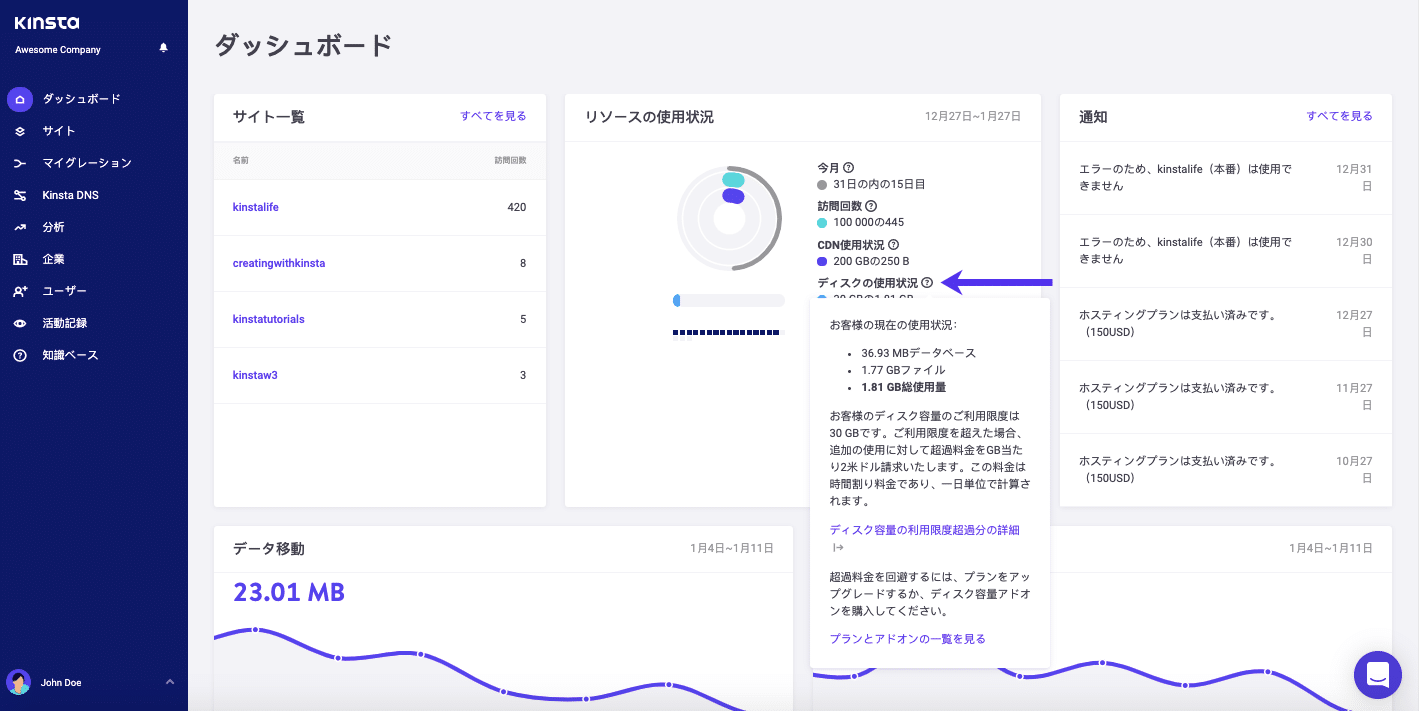The height and width of the screenshot is (711, 1419).
Task: Click the Awesome Company name
Action: [58, 50]
